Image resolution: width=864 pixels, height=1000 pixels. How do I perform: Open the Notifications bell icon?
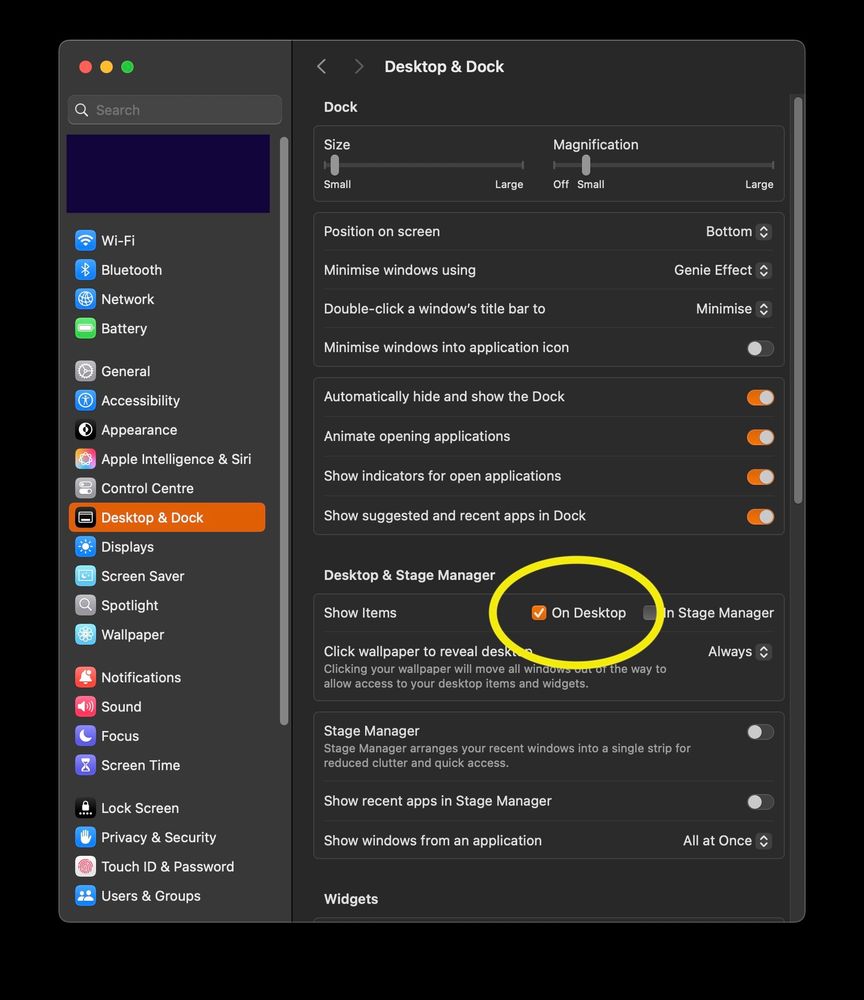click(85, 677)
